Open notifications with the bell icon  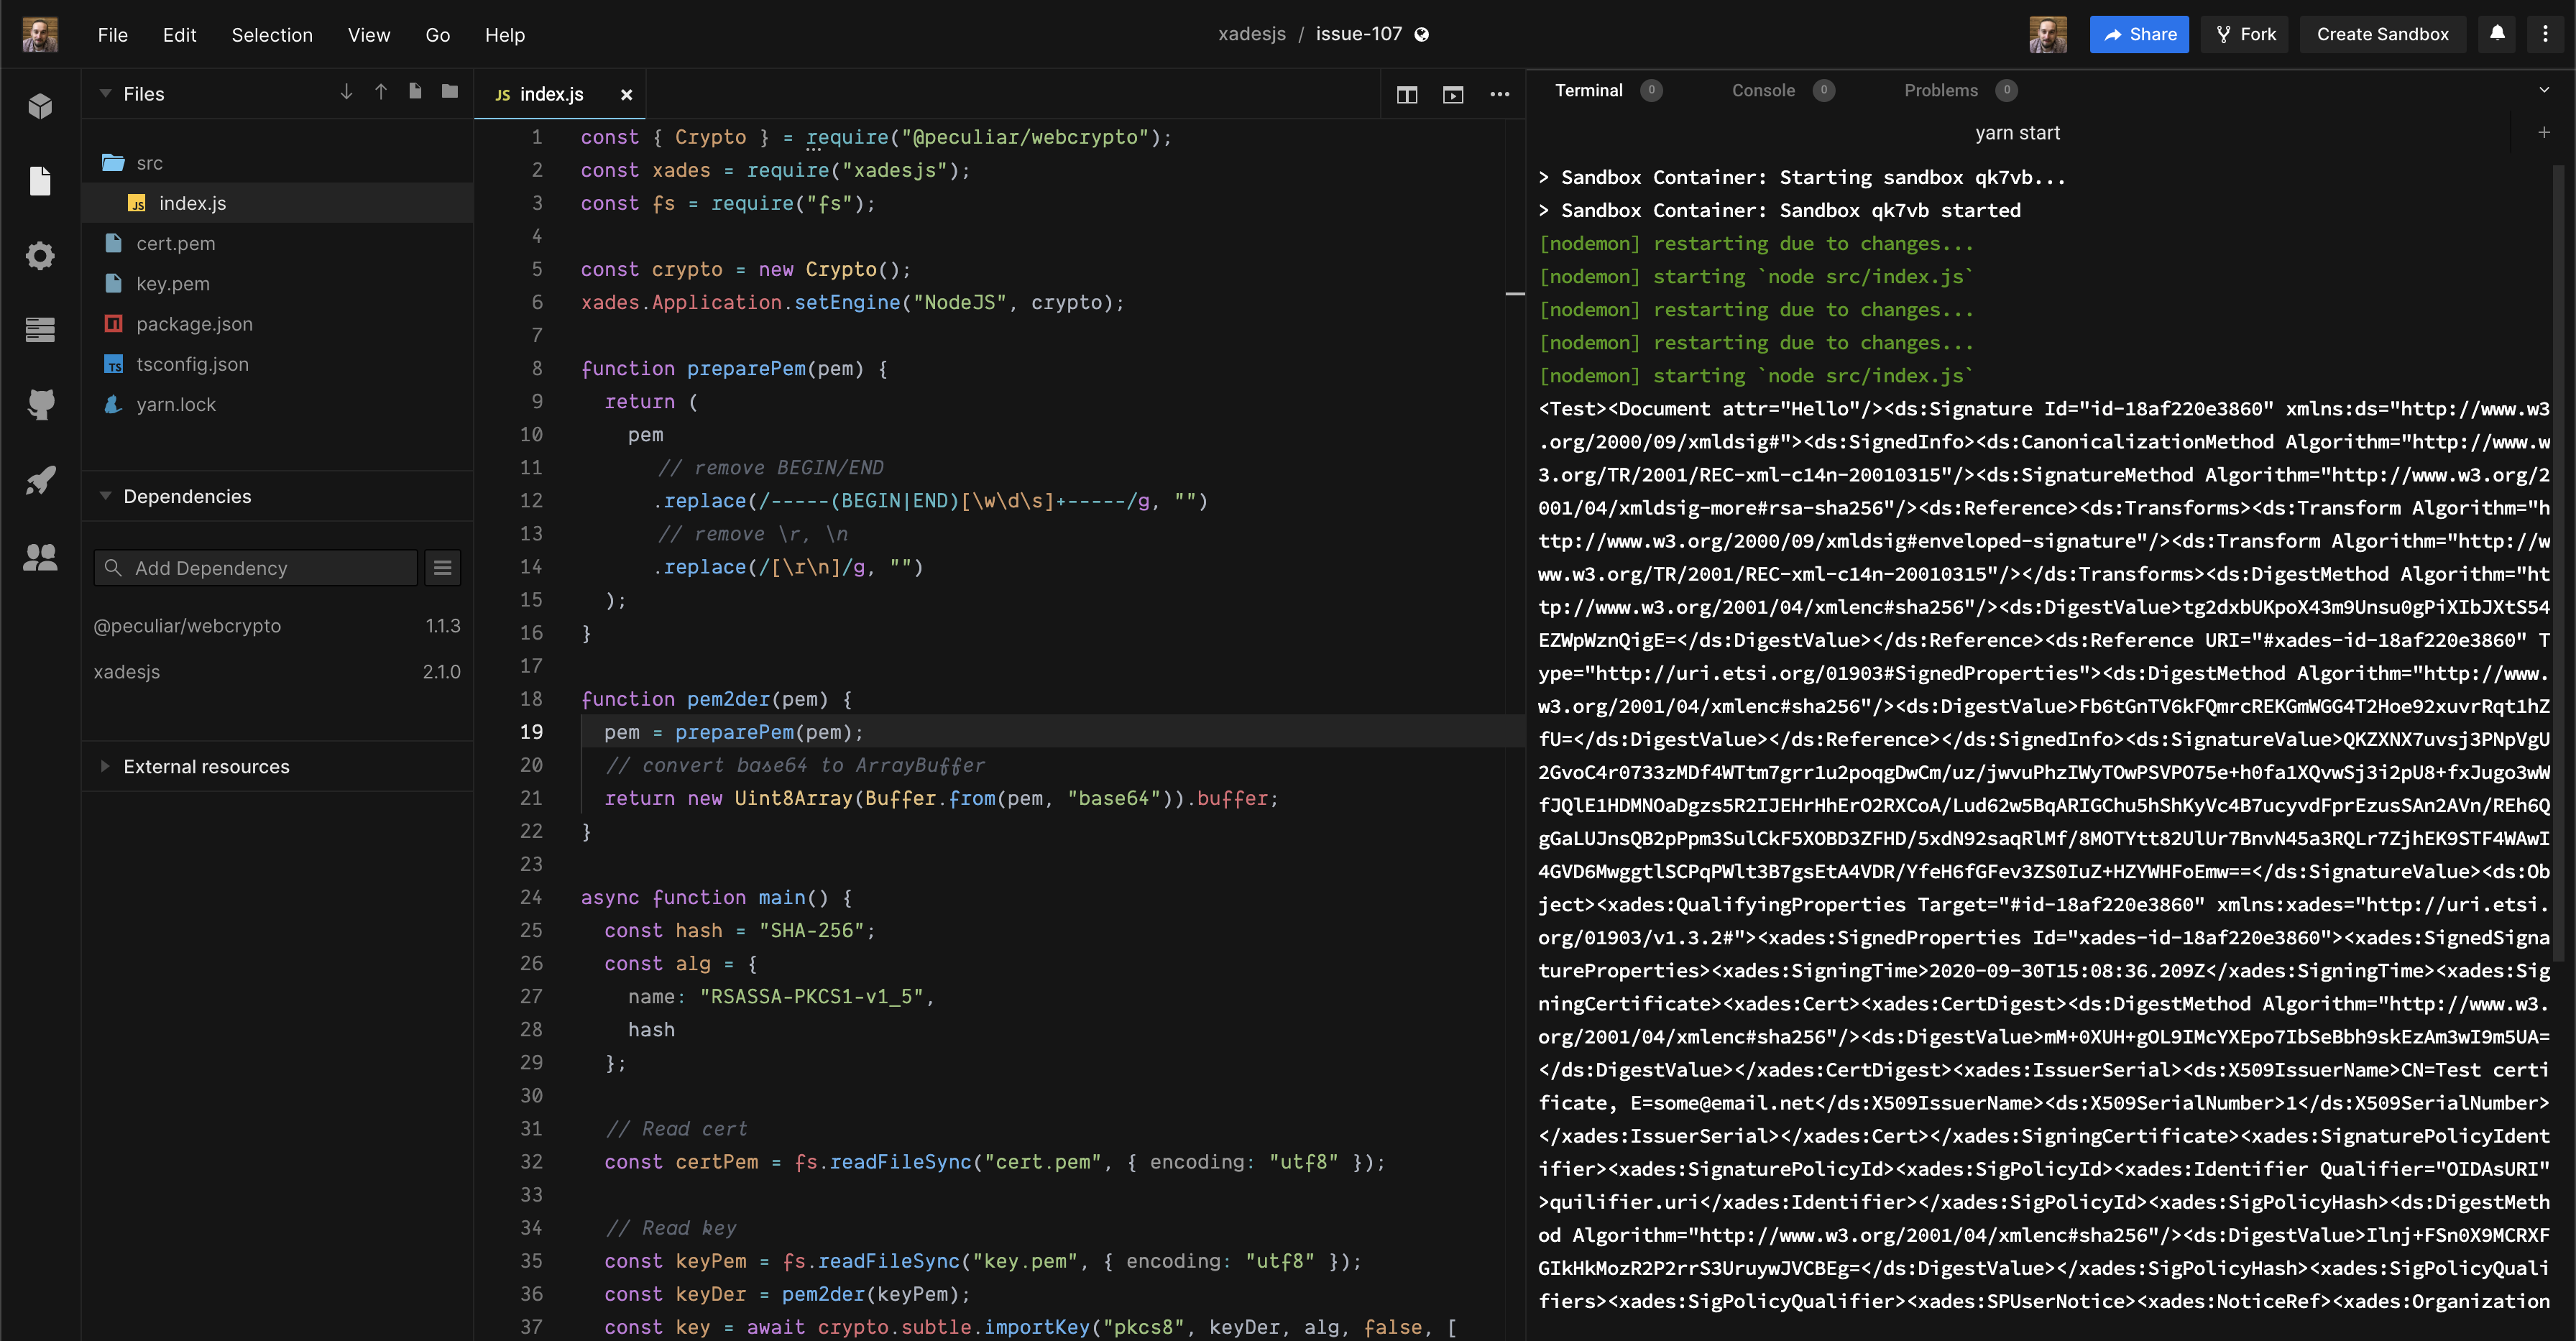[x=2496, y=34]
